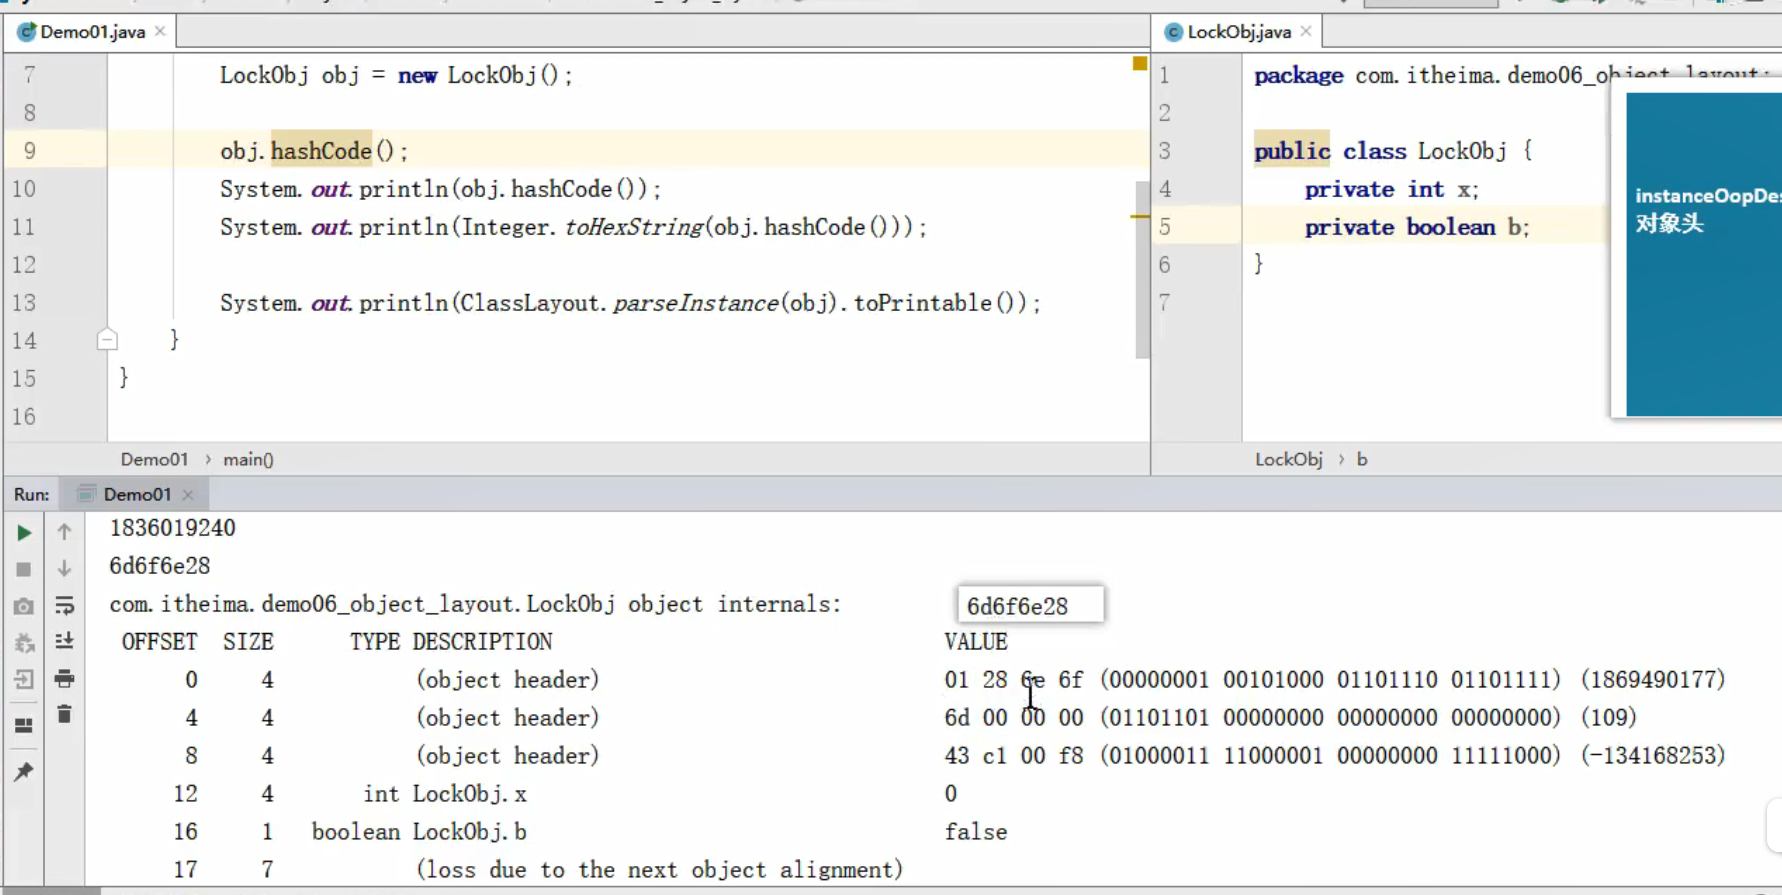Click the yellow warning indicator atop Demo01 editor
Screen dimensions: 1782x895
1140,63
